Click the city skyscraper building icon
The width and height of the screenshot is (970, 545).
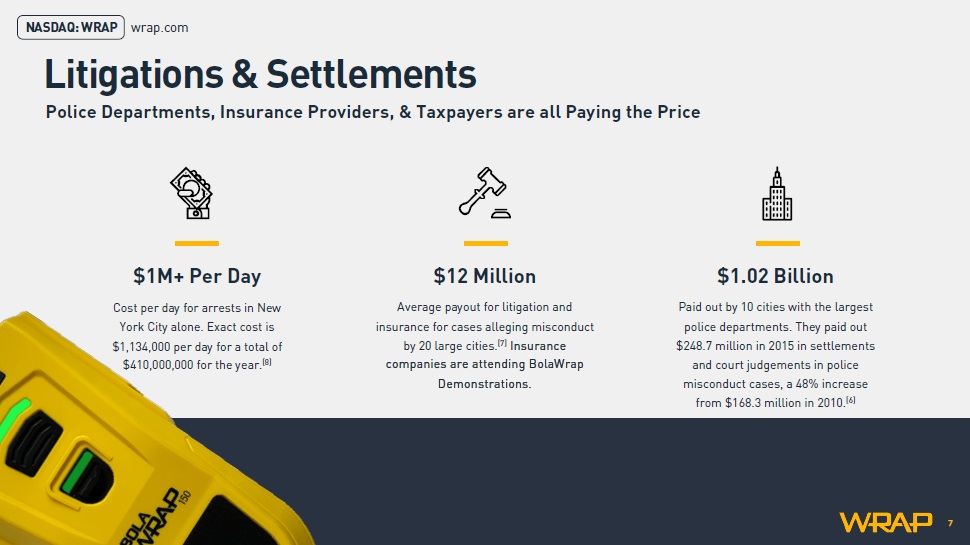(x=777, y=194)
